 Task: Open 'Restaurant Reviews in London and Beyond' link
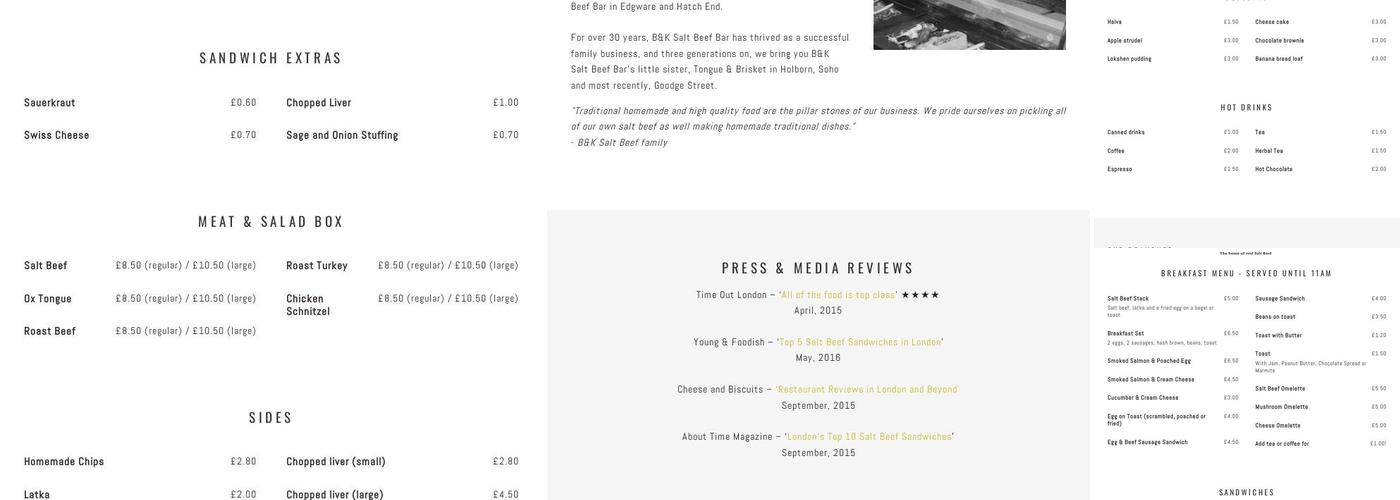tap(866, 389)
